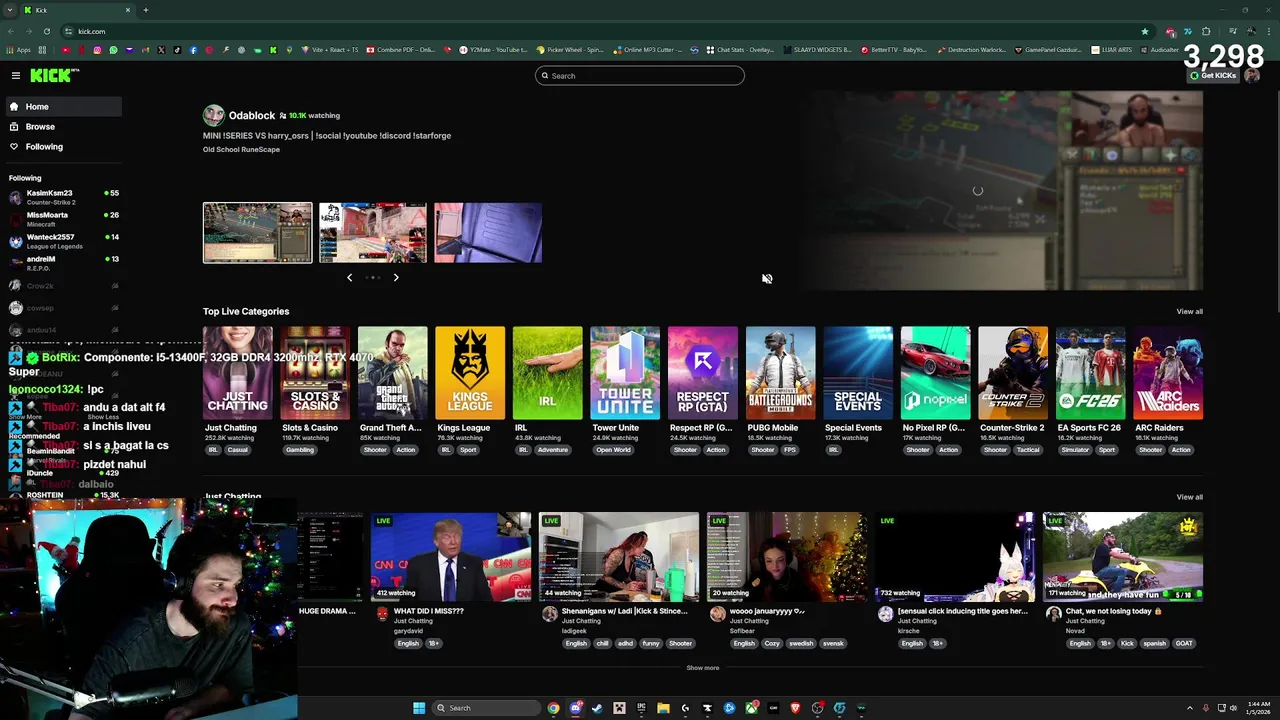The height and width of the screenshot is (720, 1280).
Task: Bookmark page with star icon
Action: pyautogui.click(x=1145, y=31)
